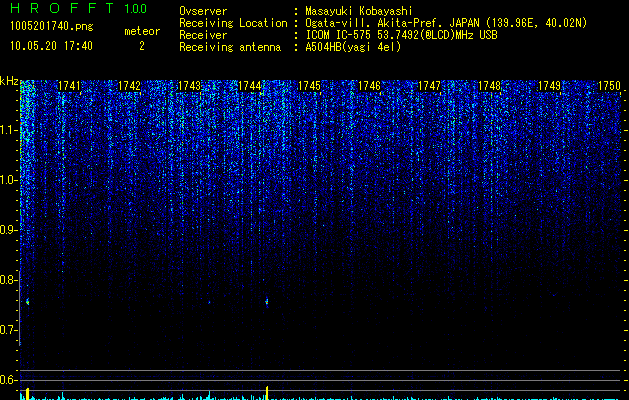629x400 pixels.
Task: Select the ICOM IC-575 receiver text
Action: pyautogui.click(x=401, y=35)
